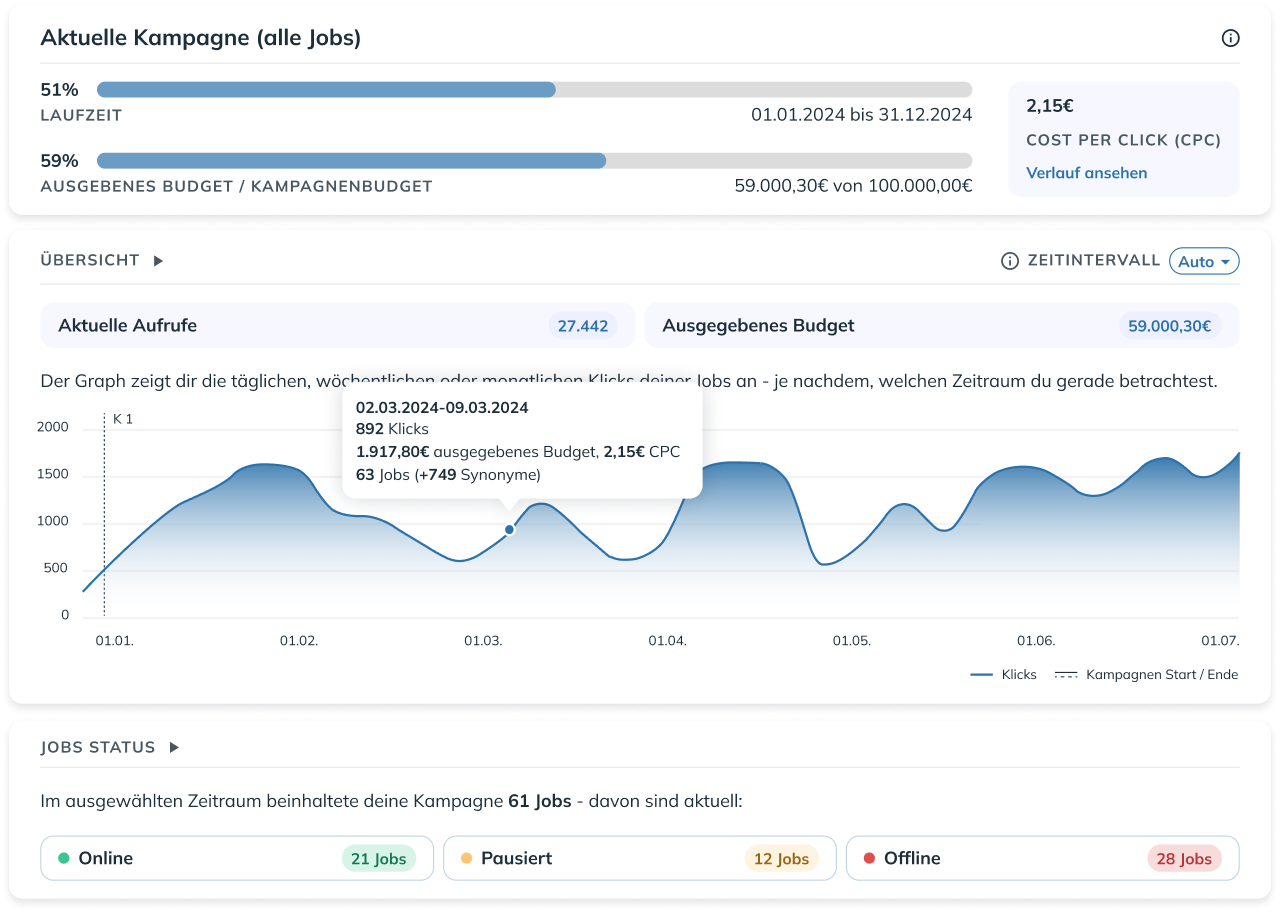Click the highlighted data point on graph
This screenshot has height=913, width=1280.
click(509, 530)
